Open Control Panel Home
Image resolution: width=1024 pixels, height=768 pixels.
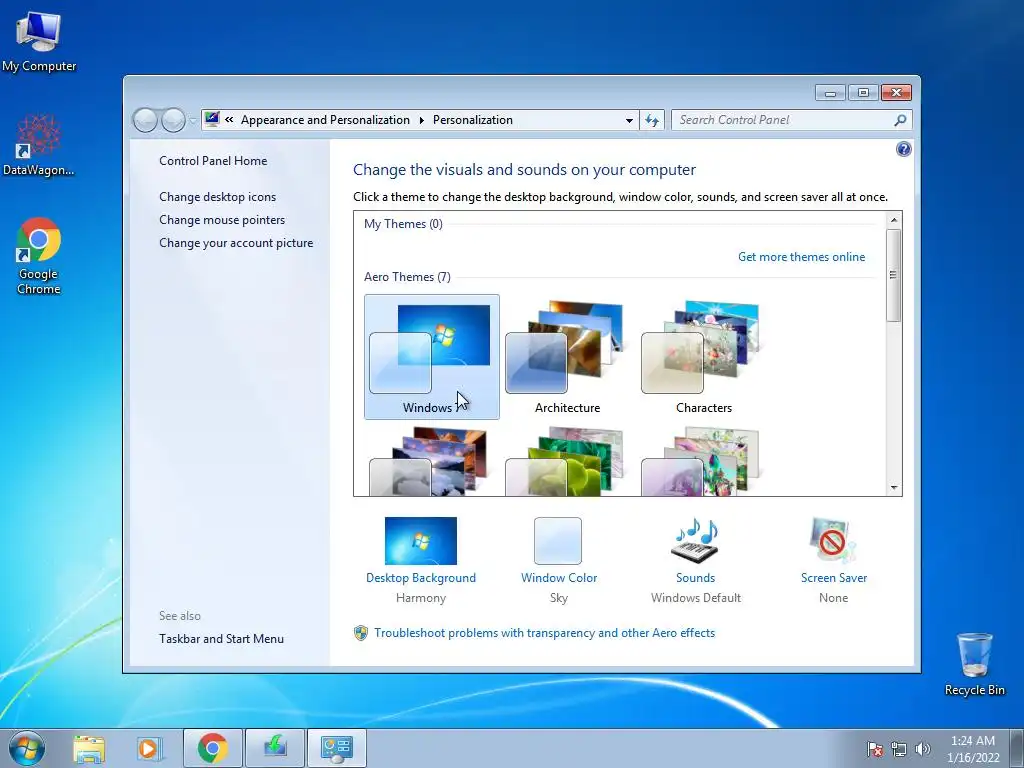pos(213,161)
